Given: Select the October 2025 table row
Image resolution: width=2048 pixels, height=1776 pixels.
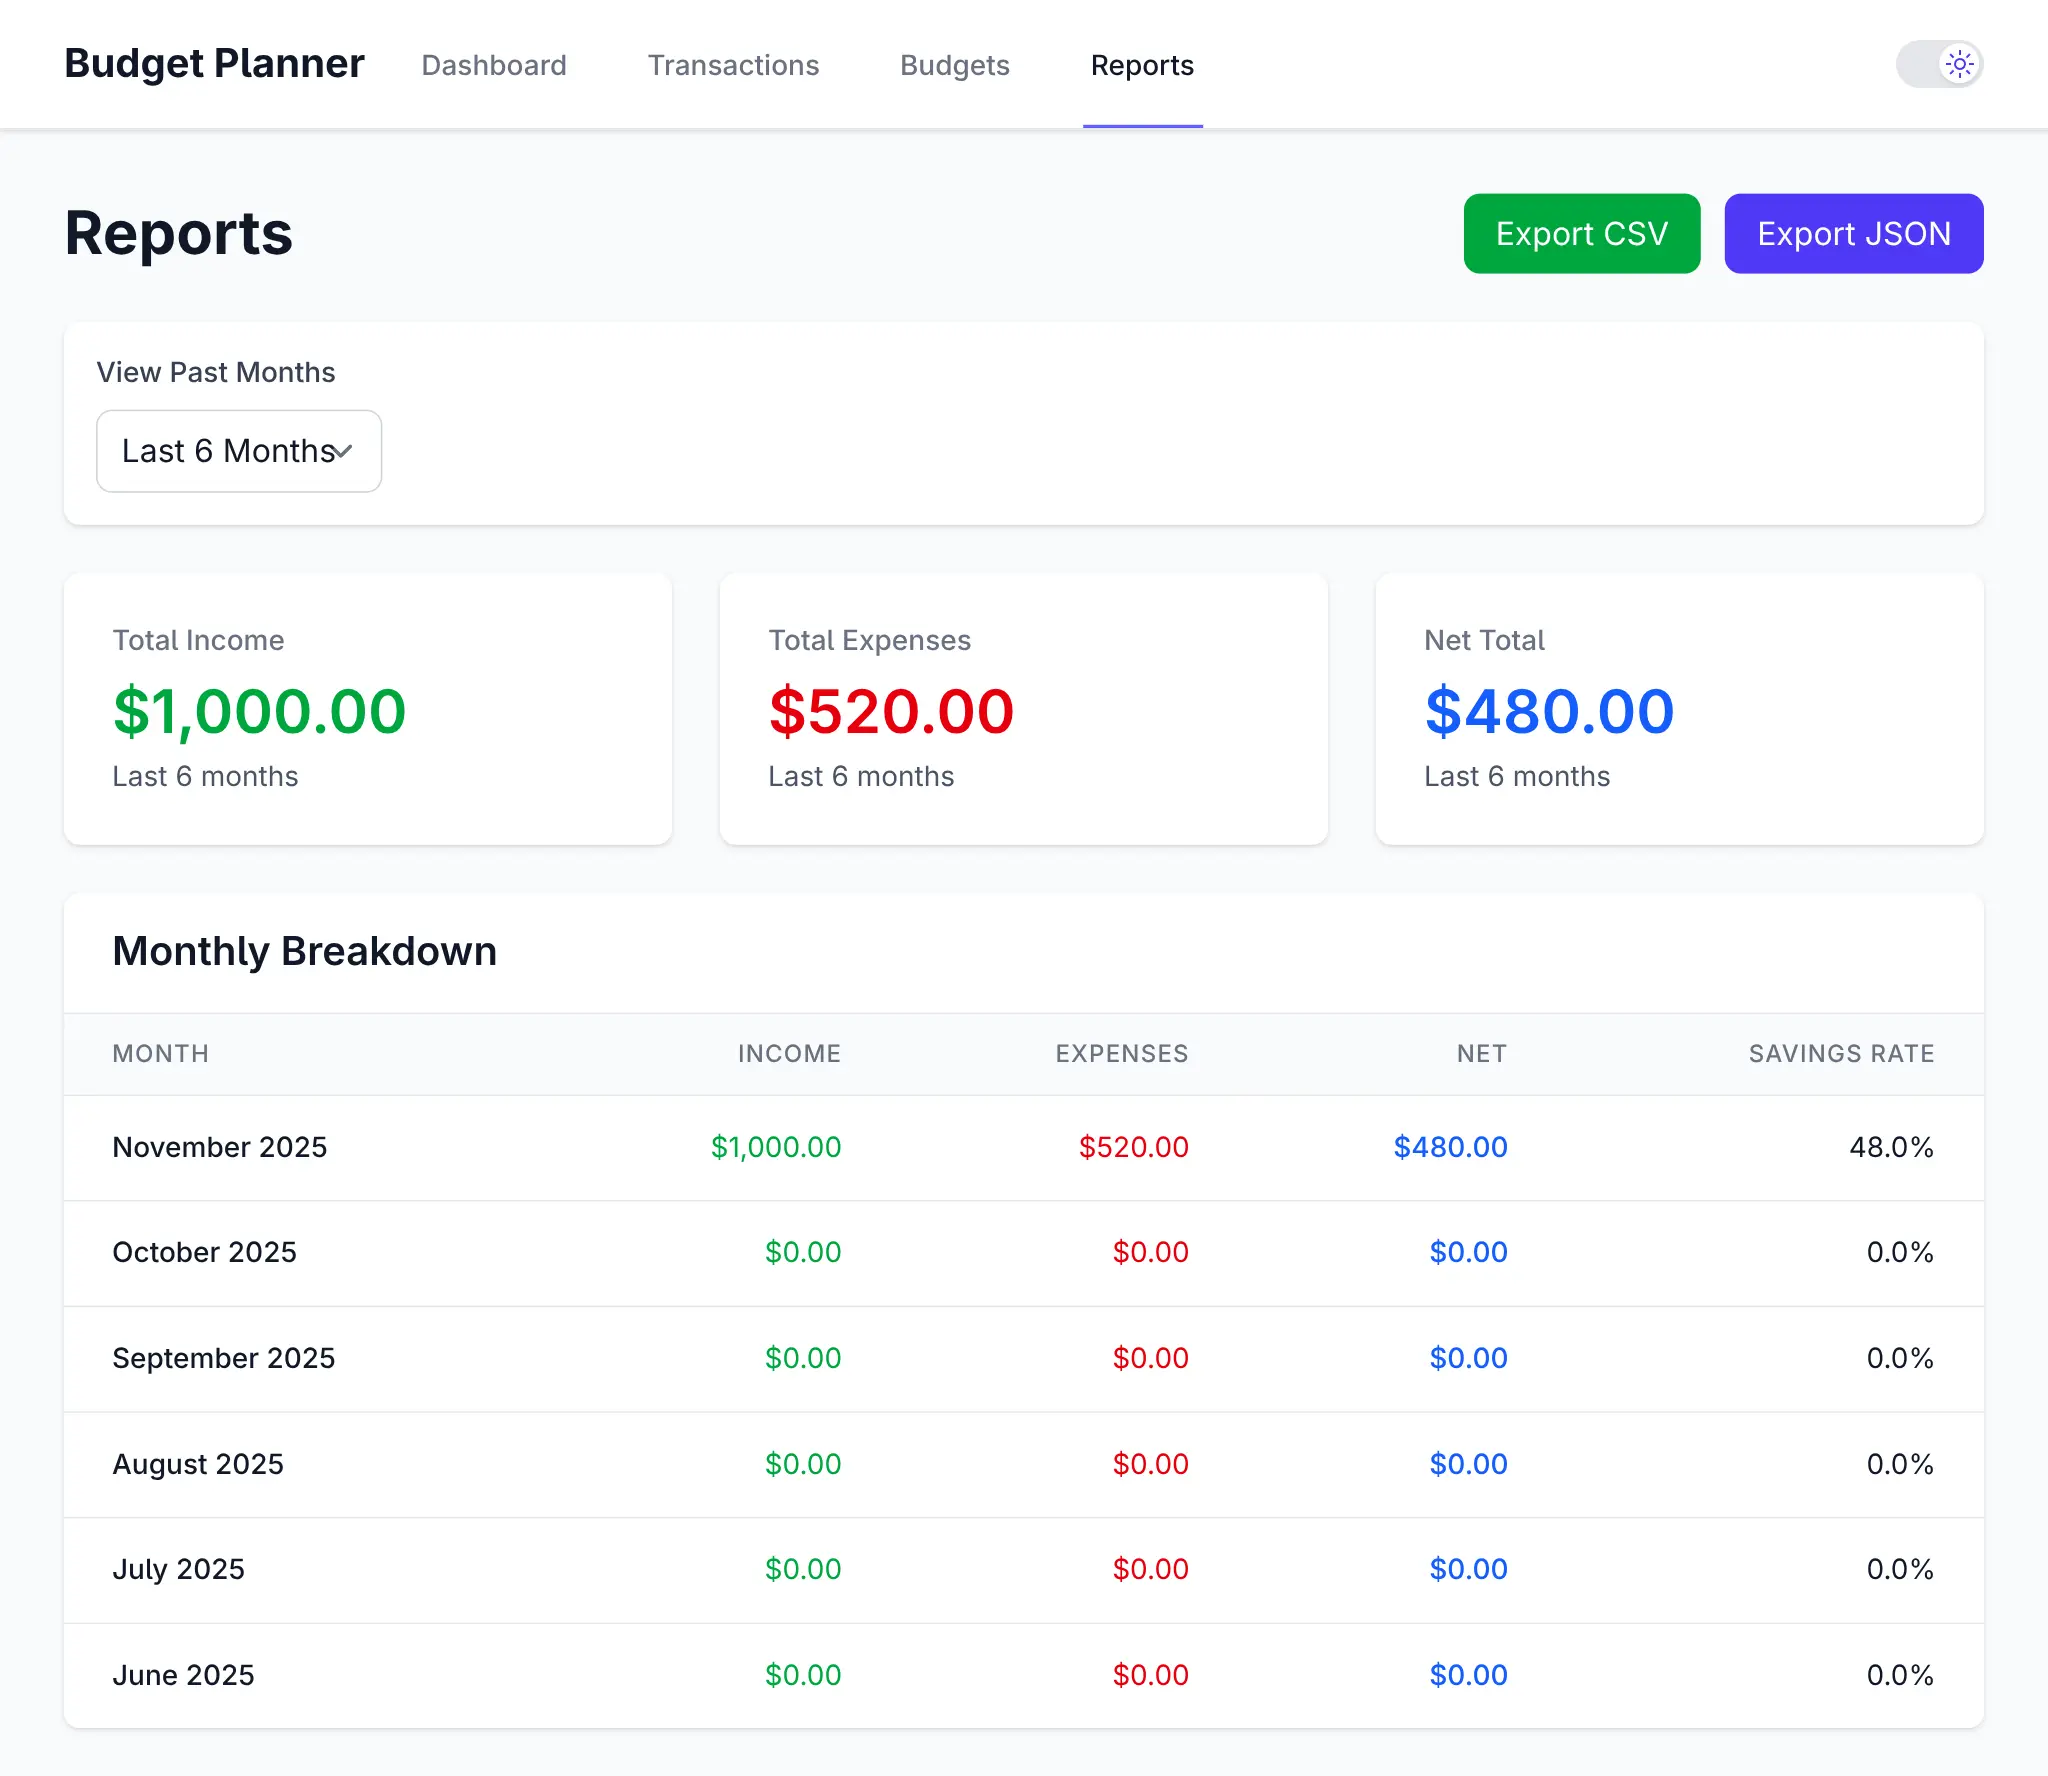Looking at the screenshot, I should point(1023,1252).
